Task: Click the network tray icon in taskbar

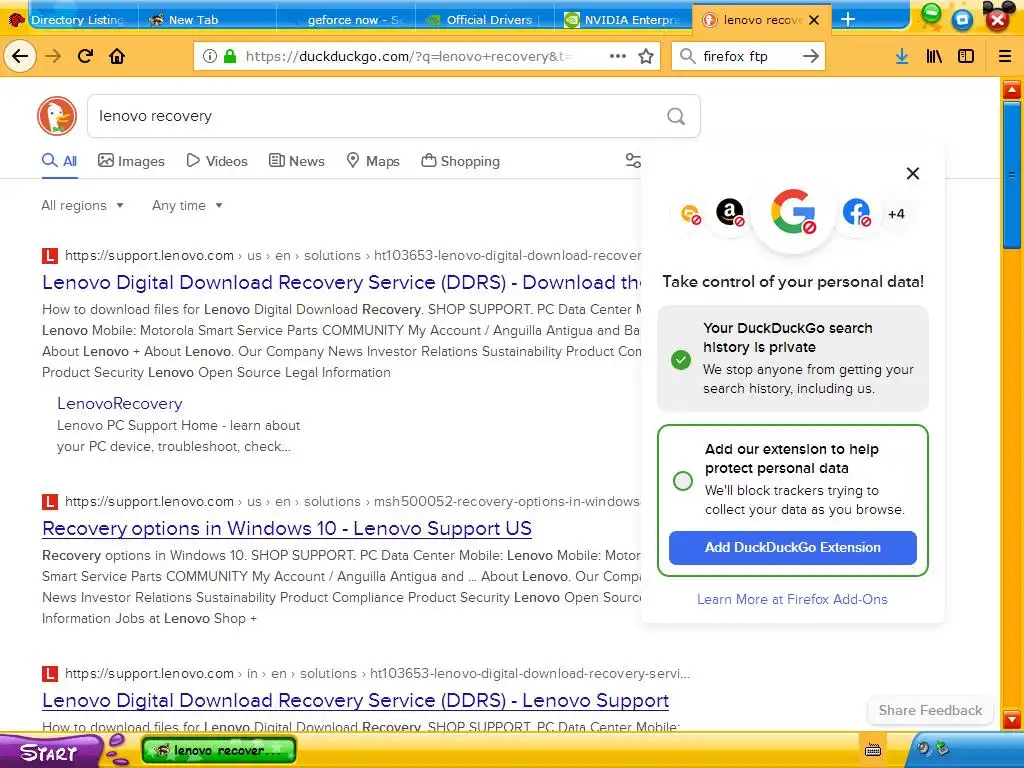Action: coord(942,748)
